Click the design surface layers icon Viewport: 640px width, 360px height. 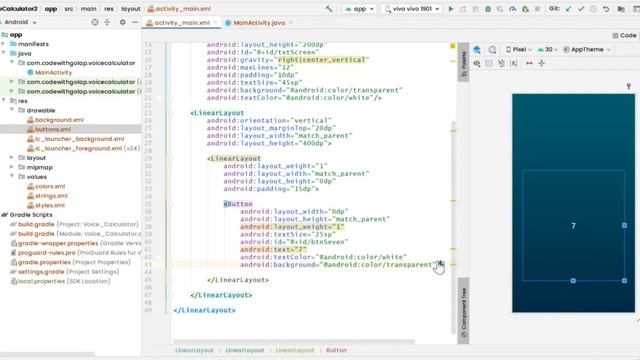click(x=477, y=49)
